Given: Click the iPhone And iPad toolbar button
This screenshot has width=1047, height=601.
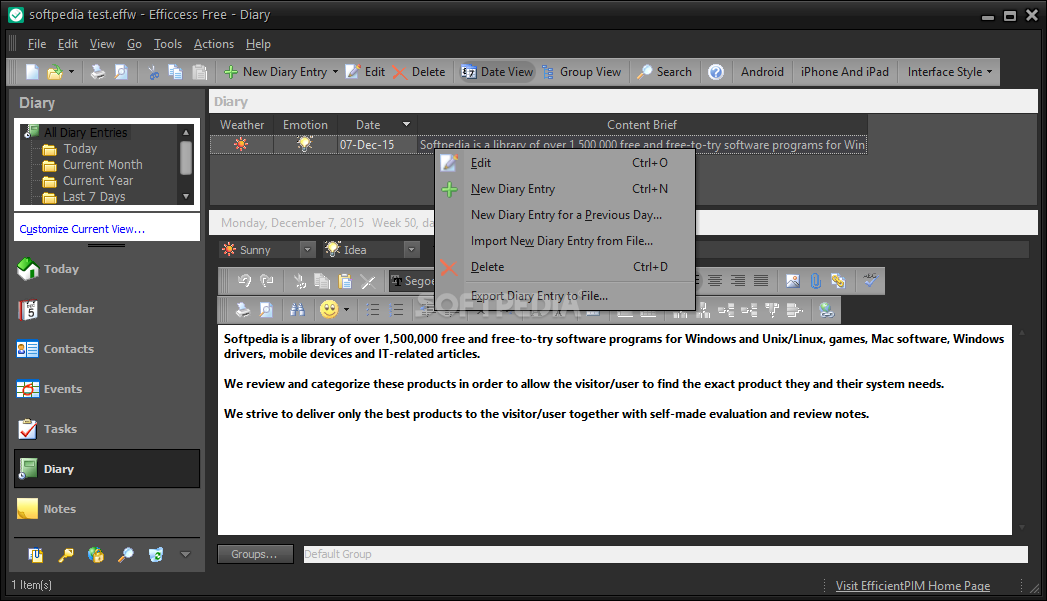Looking at the screenshot, I should pyautogui.click(x=845, y=71).
